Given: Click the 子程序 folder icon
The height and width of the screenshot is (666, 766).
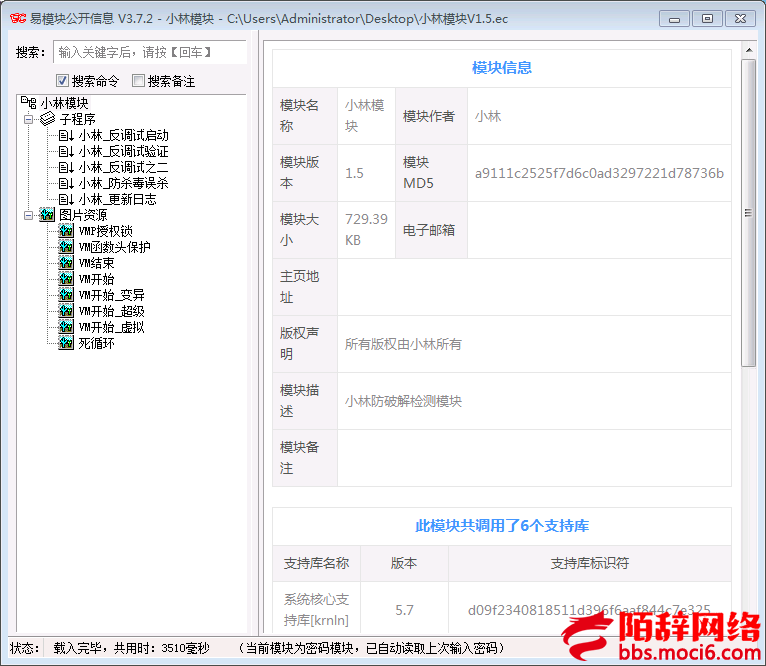Looking at the screenshot, I should tap(47, 119).
